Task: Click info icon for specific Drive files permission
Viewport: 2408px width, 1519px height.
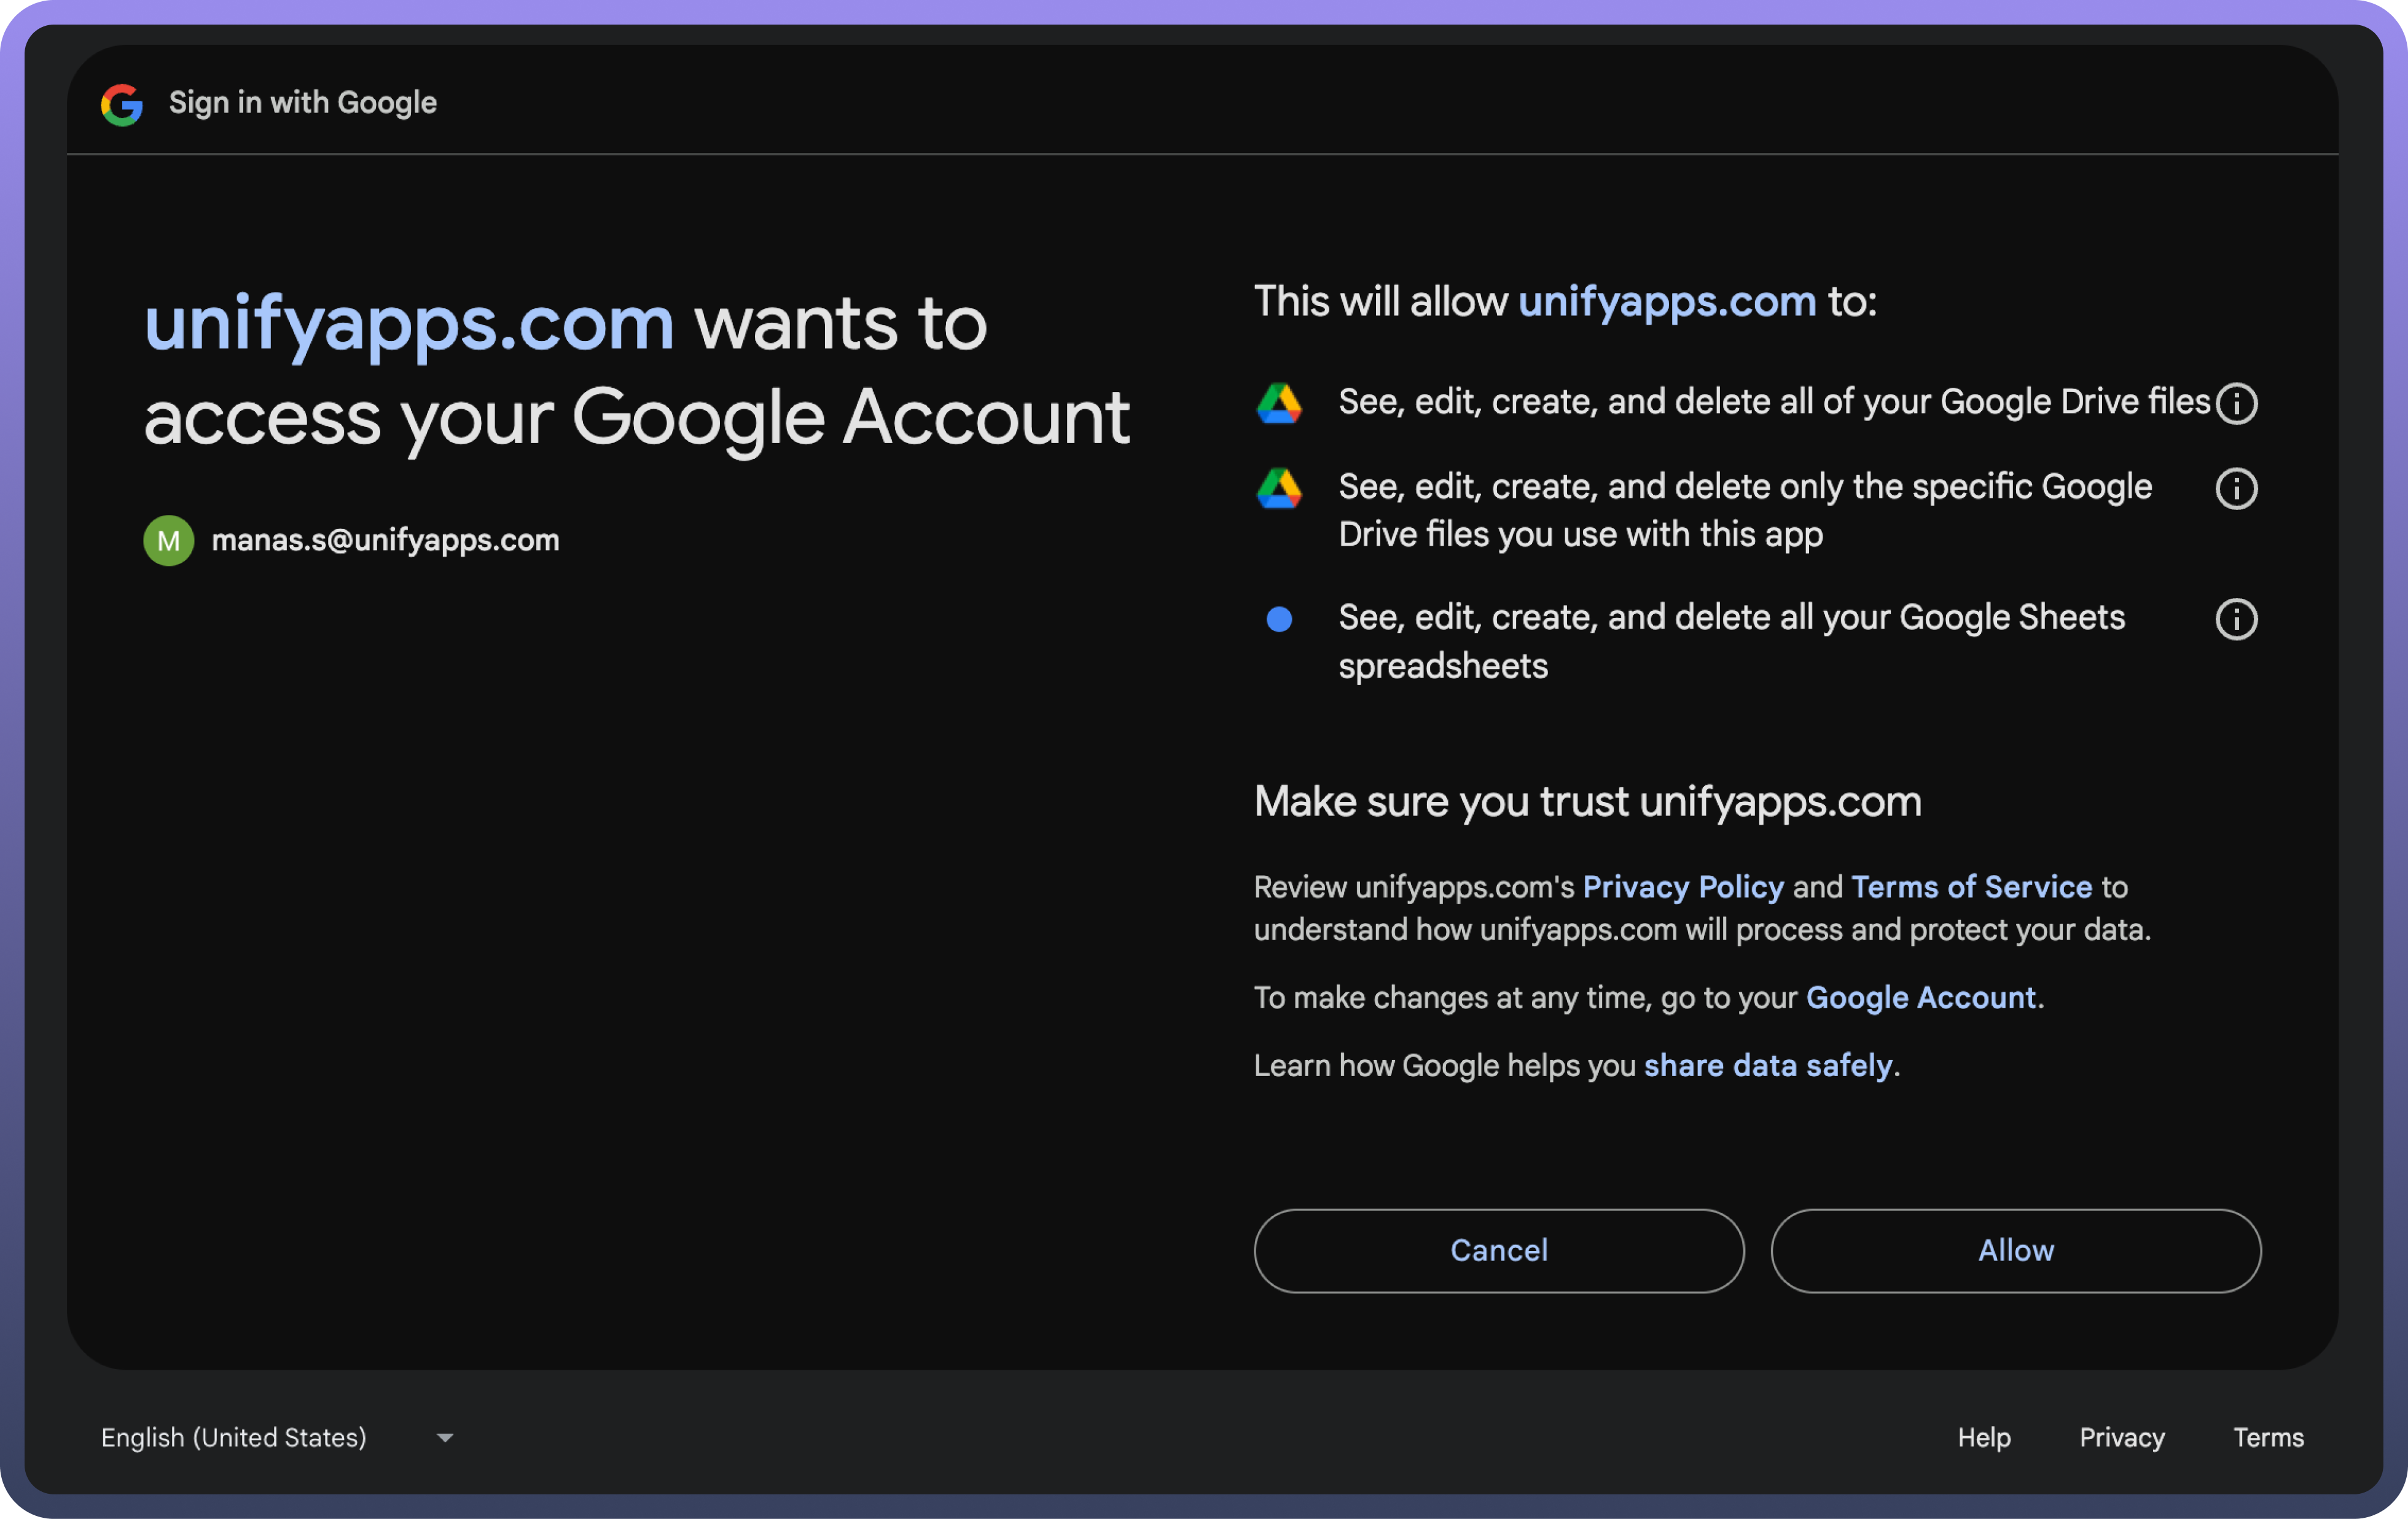Action: pos(2236,489)
